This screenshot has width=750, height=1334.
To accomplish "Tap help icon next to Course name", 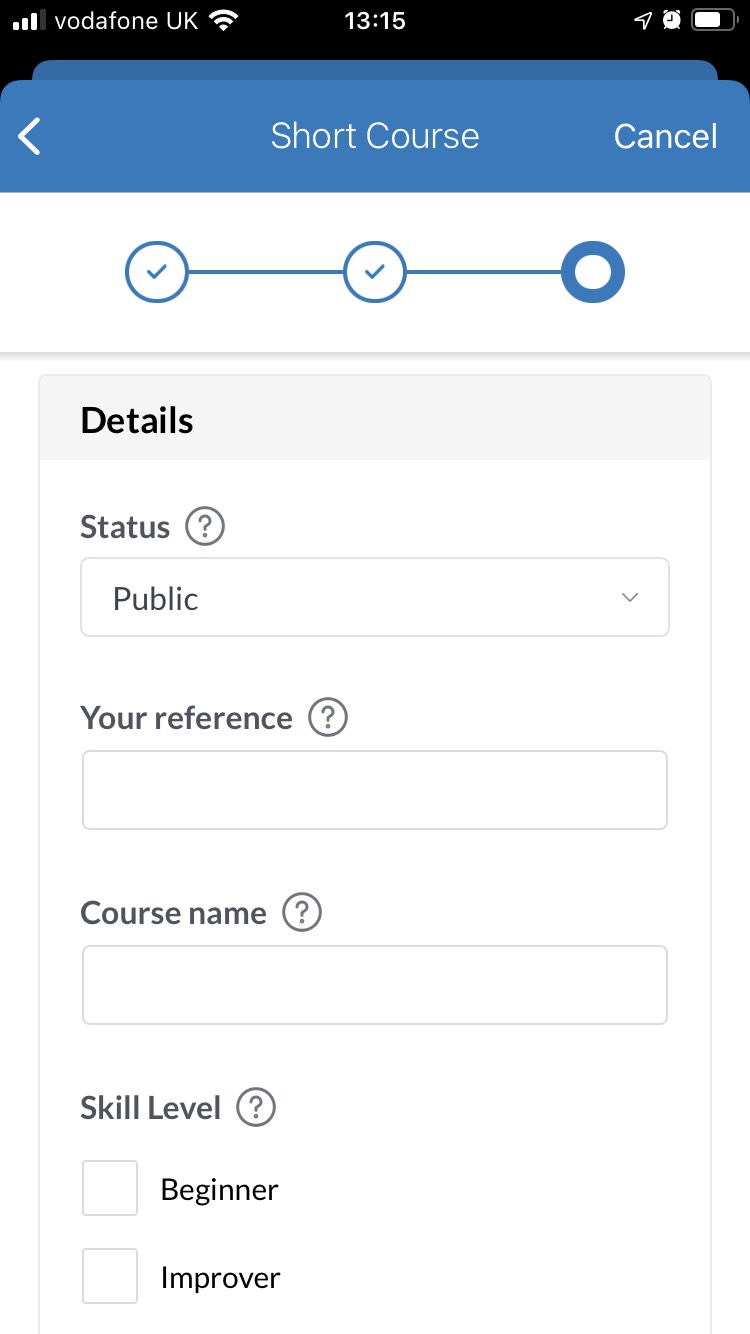I will [x=302, y=913].
